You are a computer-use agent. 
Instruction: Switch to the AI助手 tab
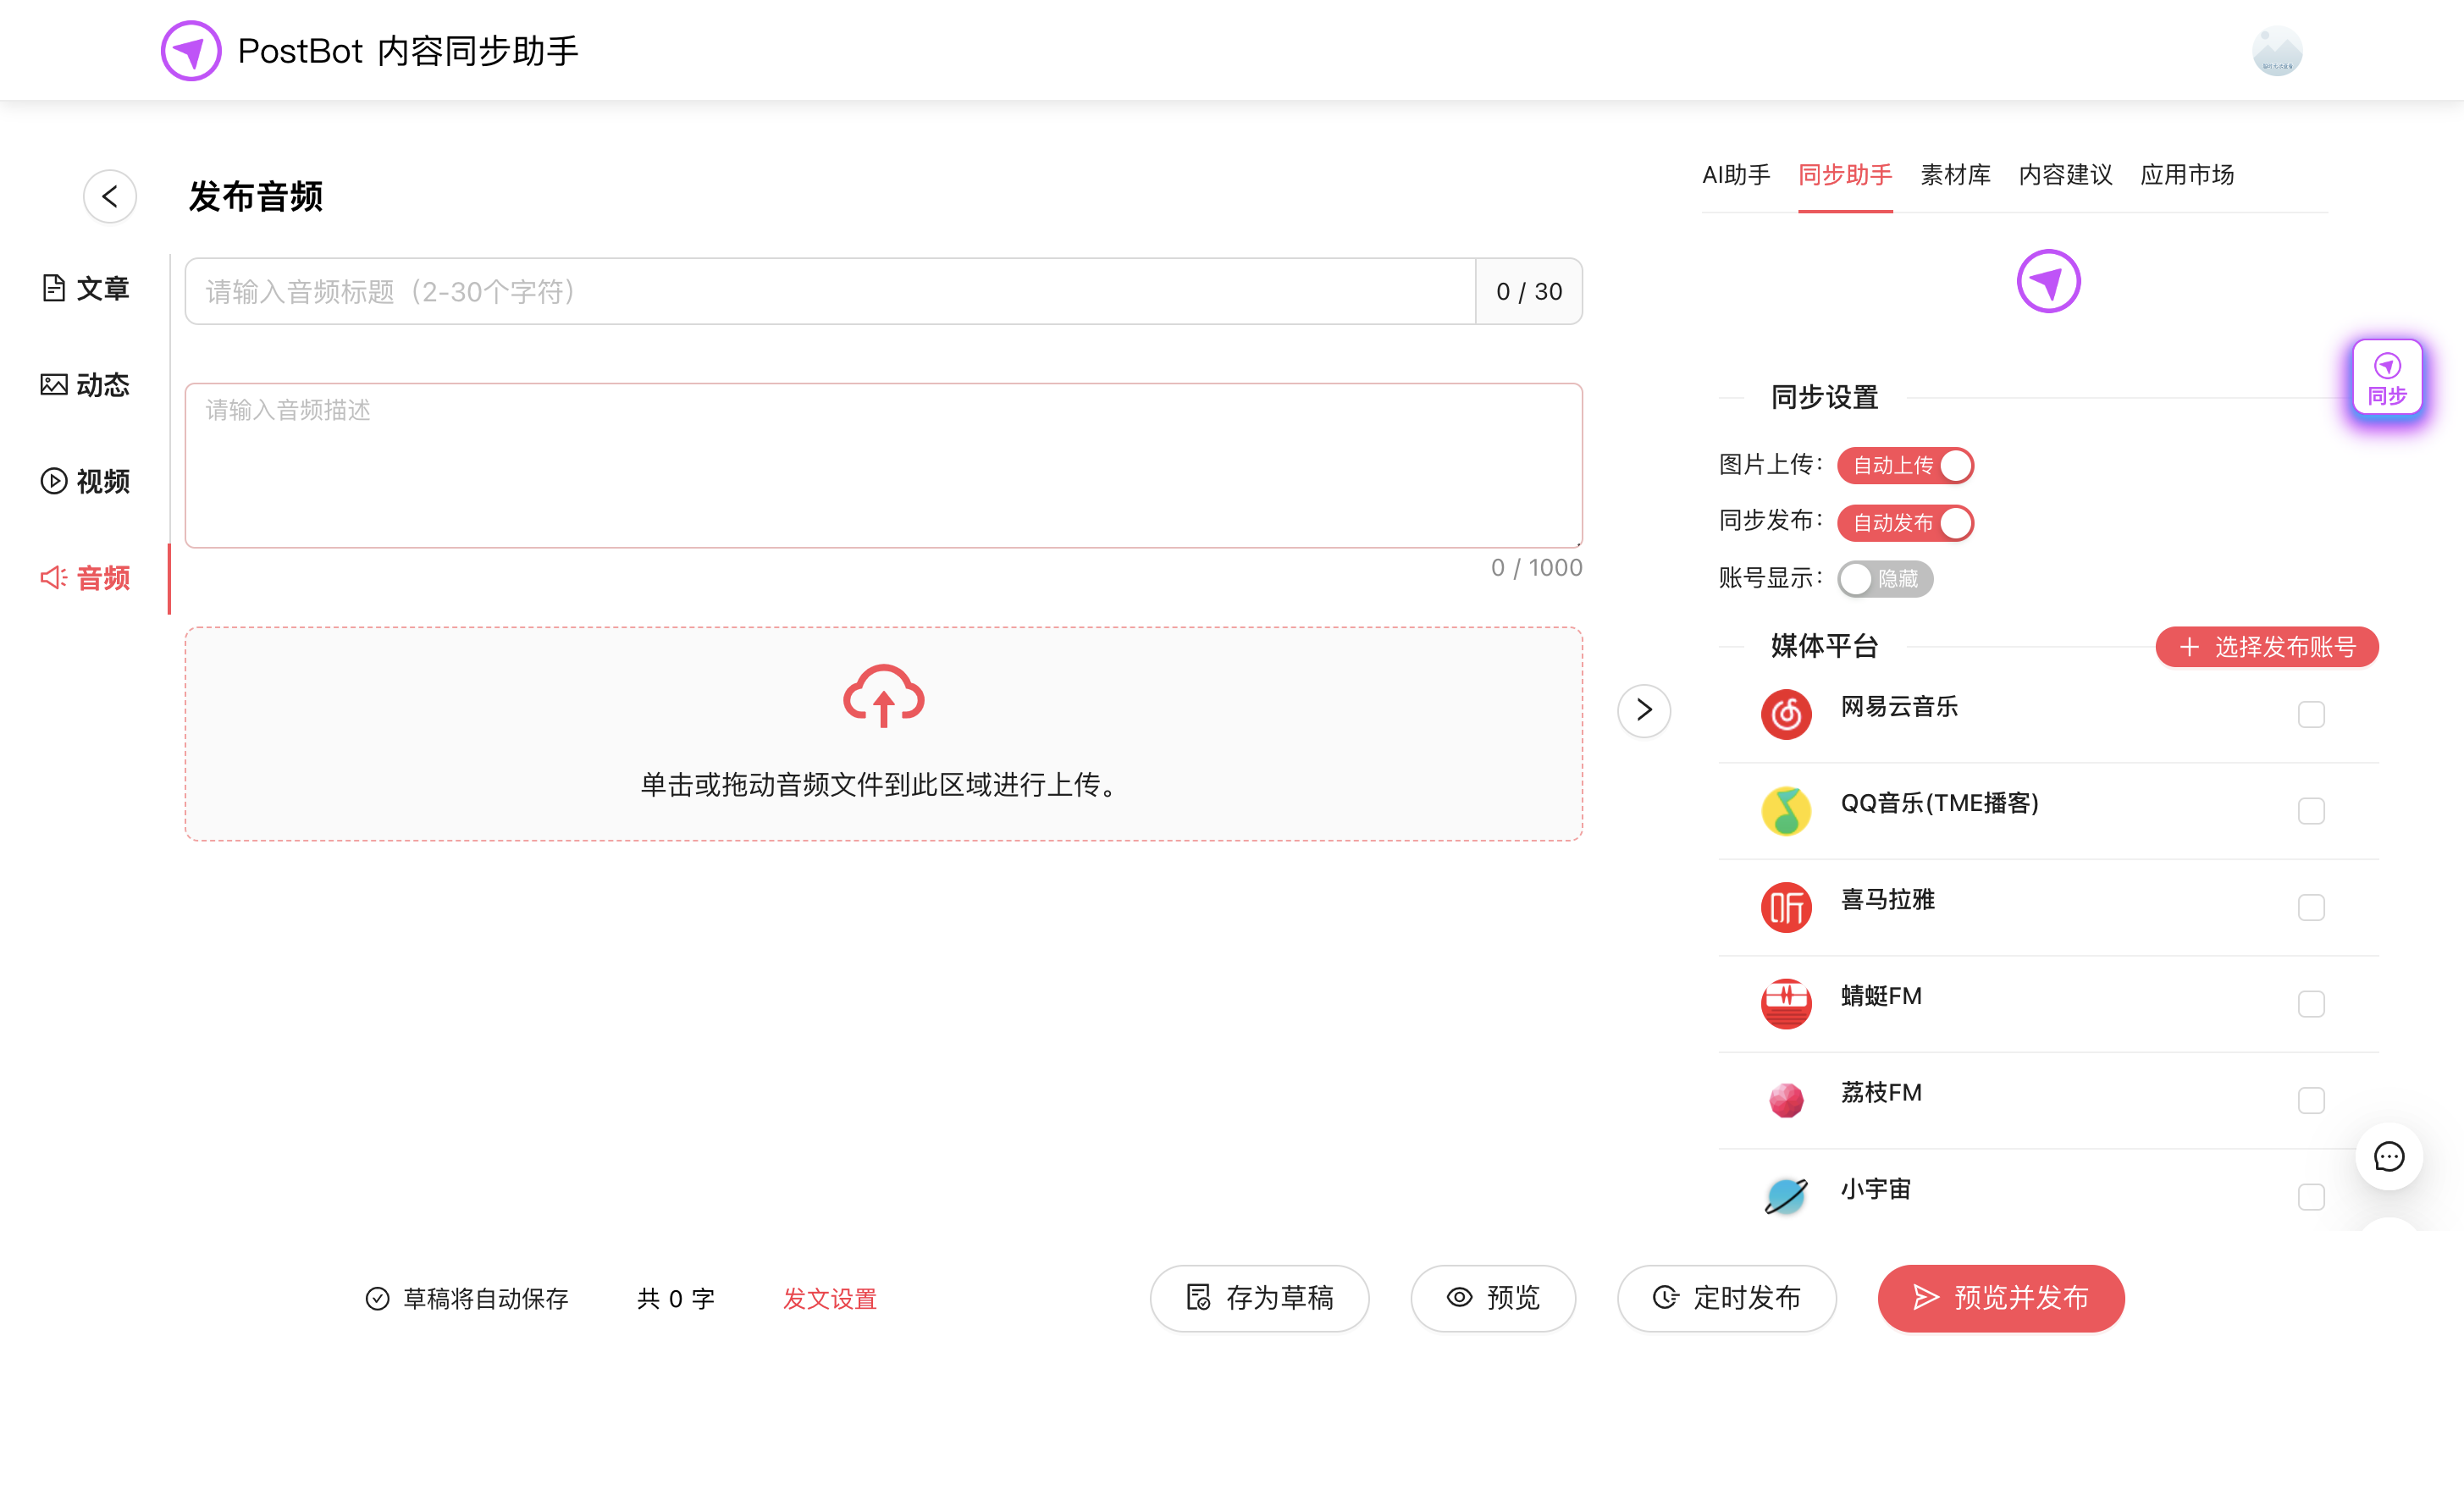1736,175
